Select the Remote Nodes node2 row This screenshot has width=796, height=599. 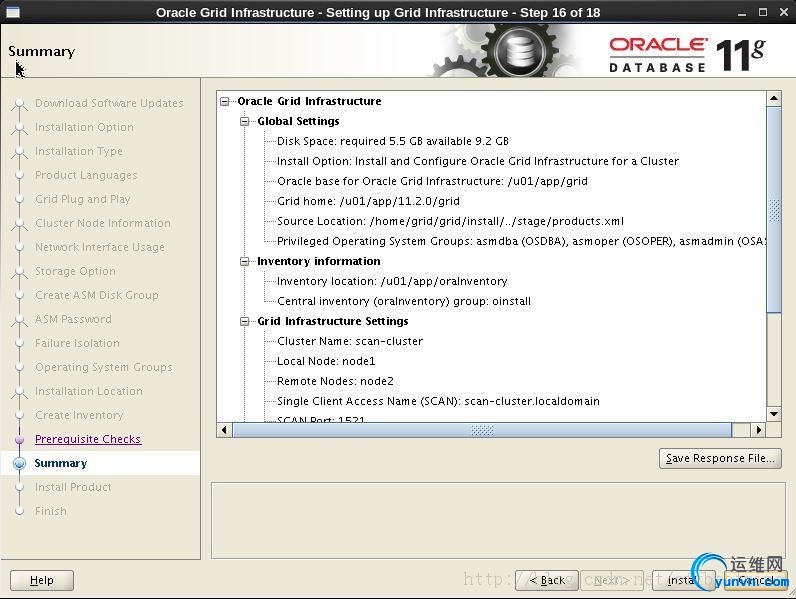click(x=335, y=381)
